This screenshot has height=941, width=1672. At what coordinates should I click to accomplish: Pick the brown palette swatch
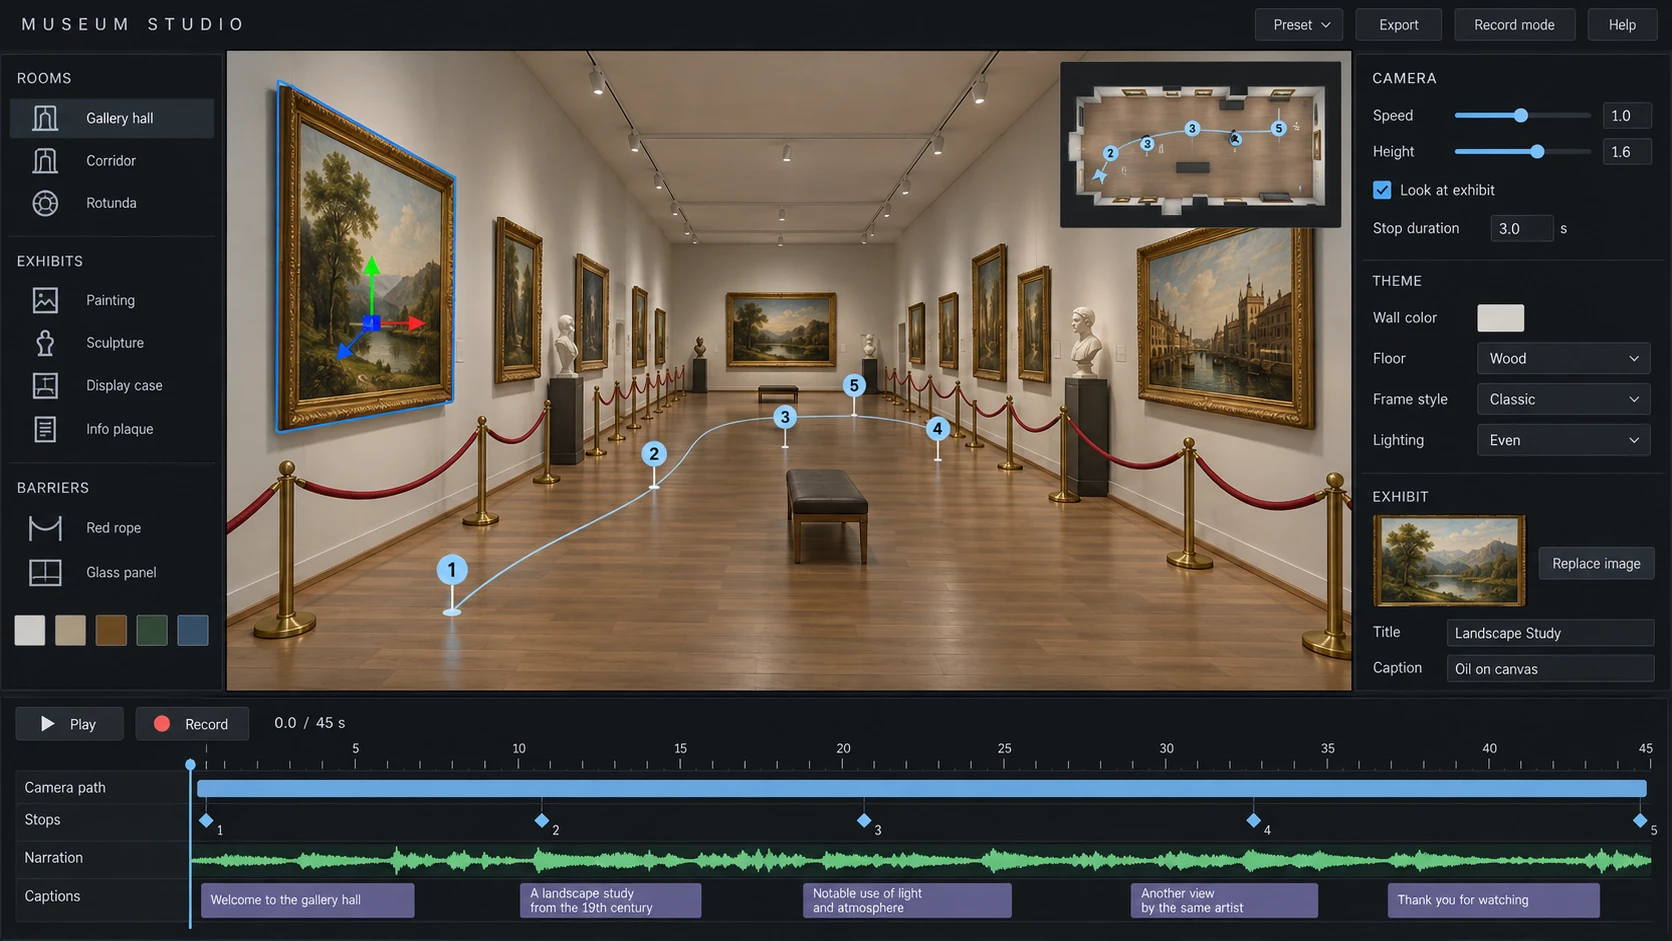111,630
